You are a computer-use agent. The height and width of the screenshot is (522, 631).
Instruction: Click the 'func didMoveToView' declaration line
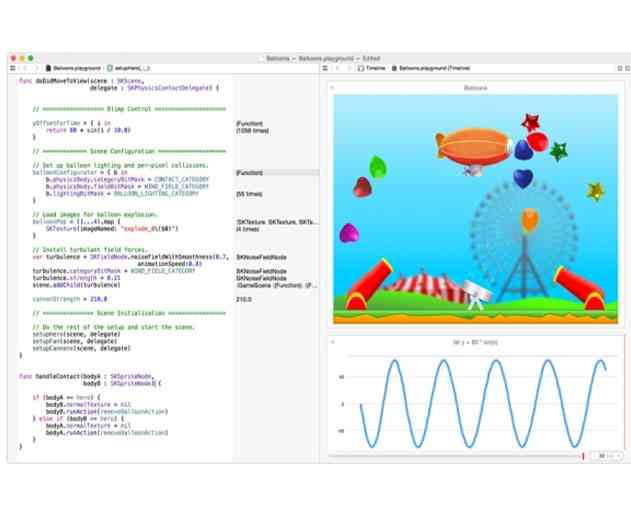tap(80, 81)
